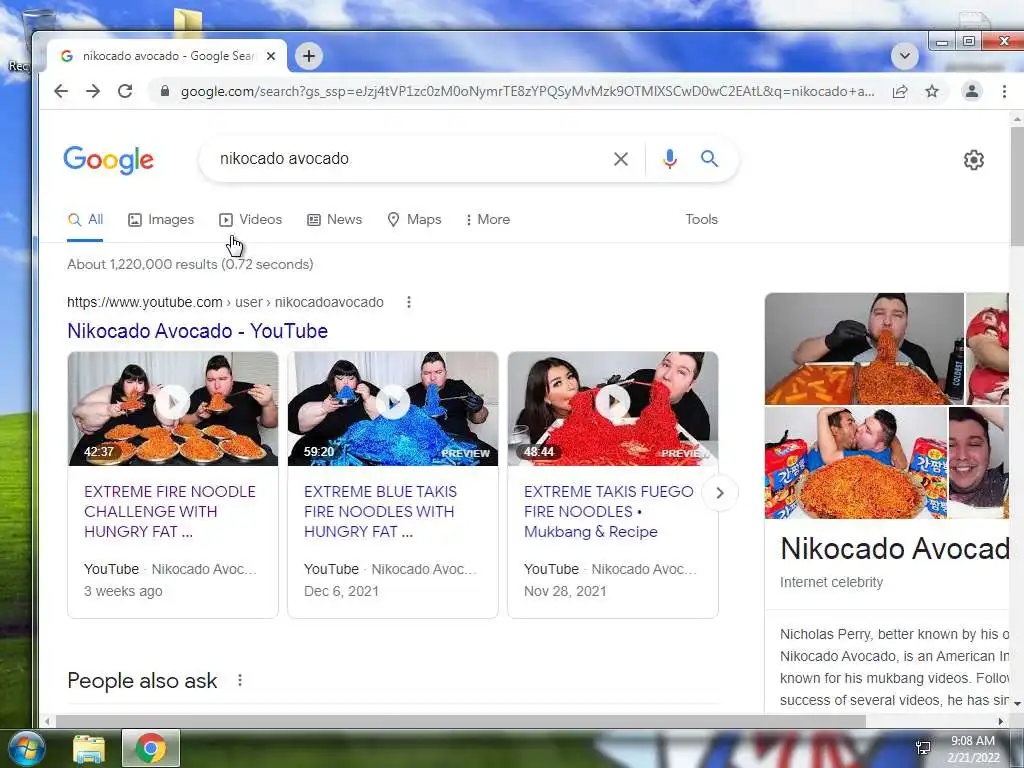Play the 42:37 Extreme Fire Noodle video thumbnail
This screenshot has width=1024, height=768.
tap(173, 409)
